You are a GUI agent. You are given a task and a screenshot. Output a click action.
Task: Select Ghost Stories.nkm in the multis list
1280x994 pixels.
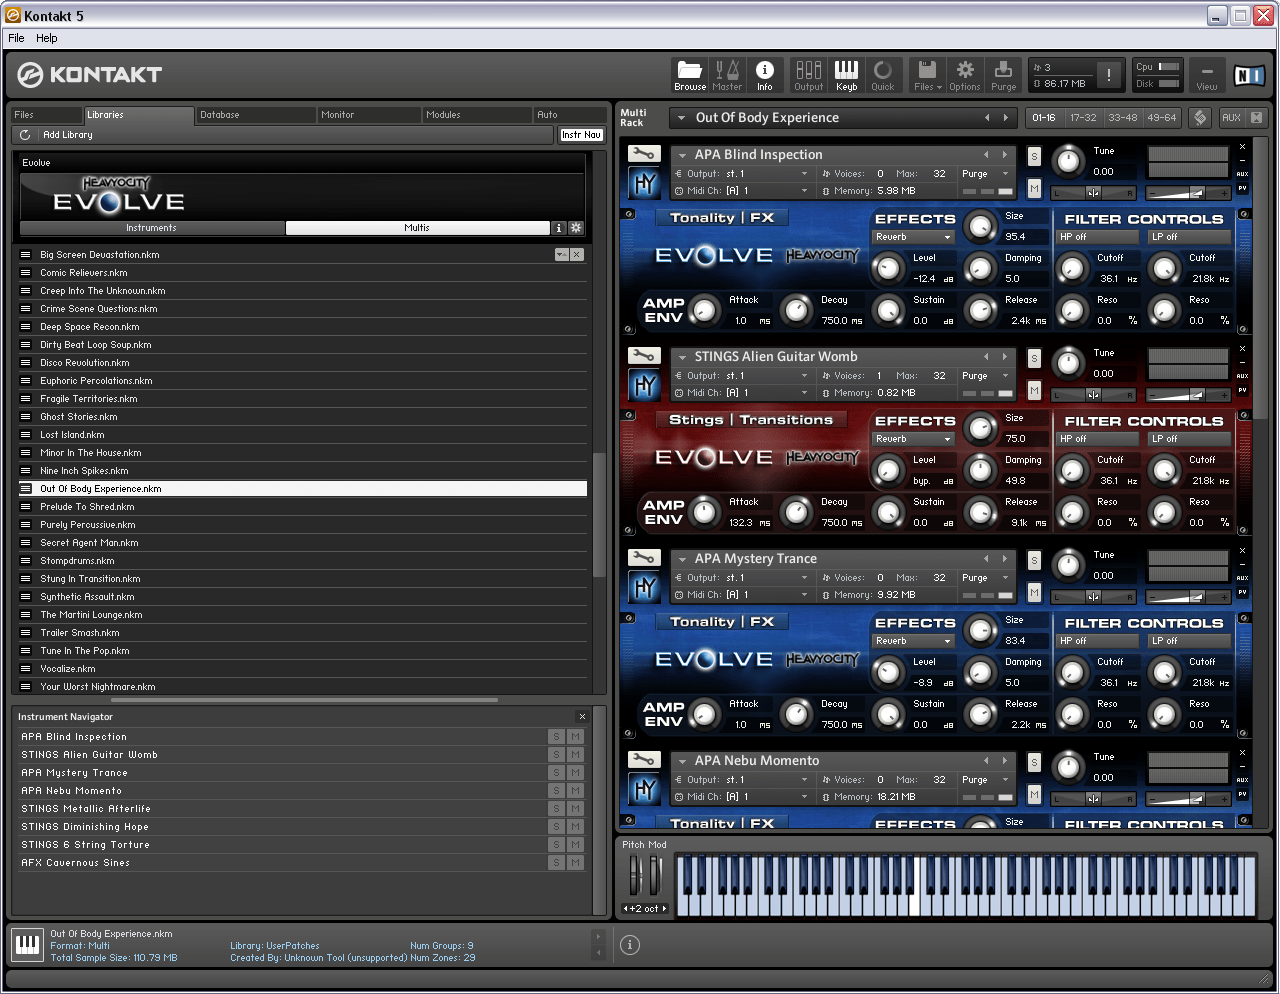point(303,417)
